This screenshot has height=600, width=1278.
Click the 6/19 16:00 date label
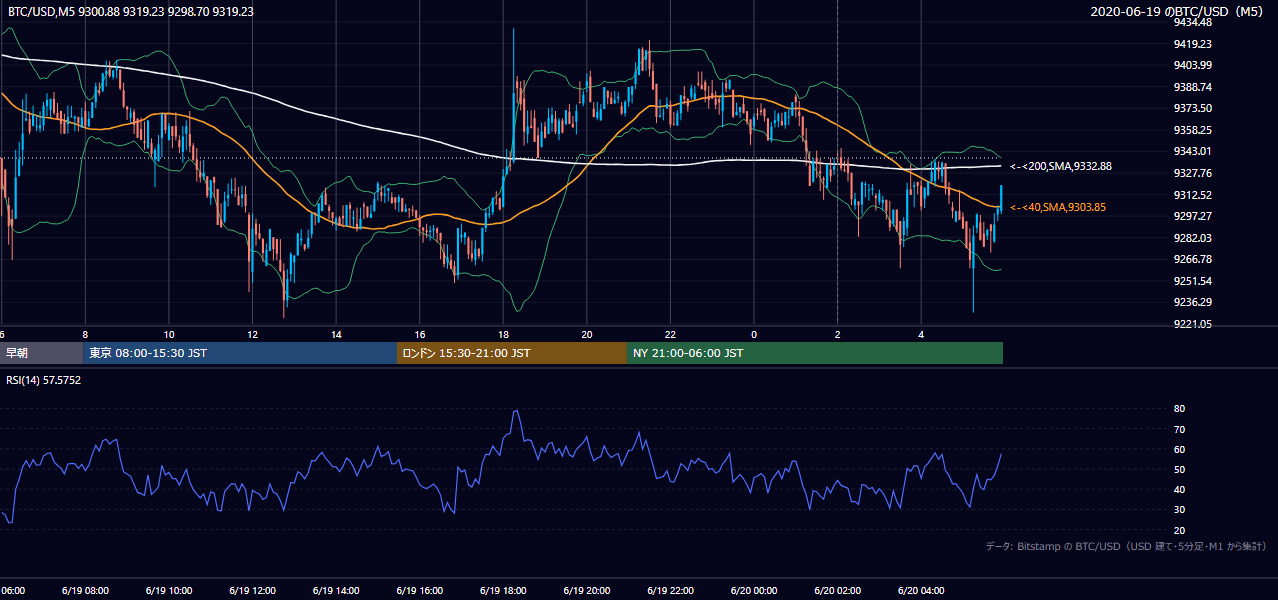click(x=419, y=591)
